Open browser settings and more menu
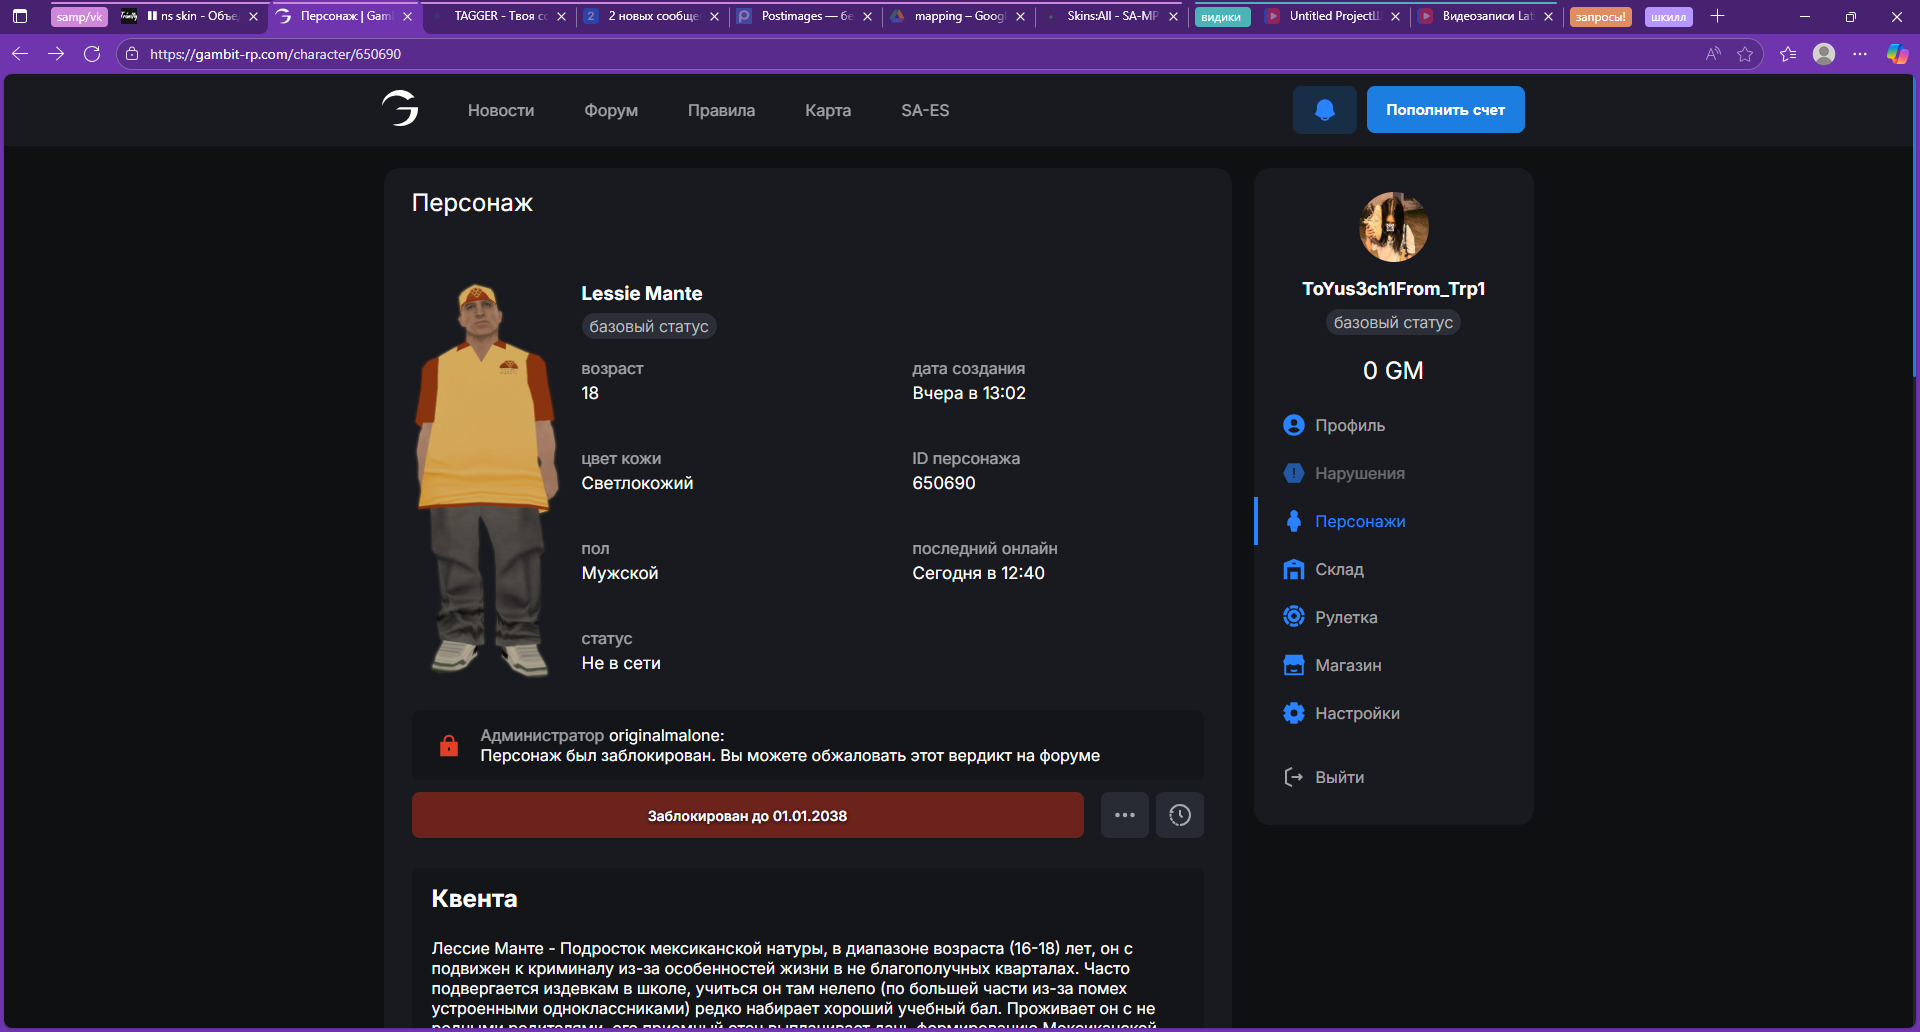The width and height of the screenshot is (1920, 1032). click(x=1860, y=54)
